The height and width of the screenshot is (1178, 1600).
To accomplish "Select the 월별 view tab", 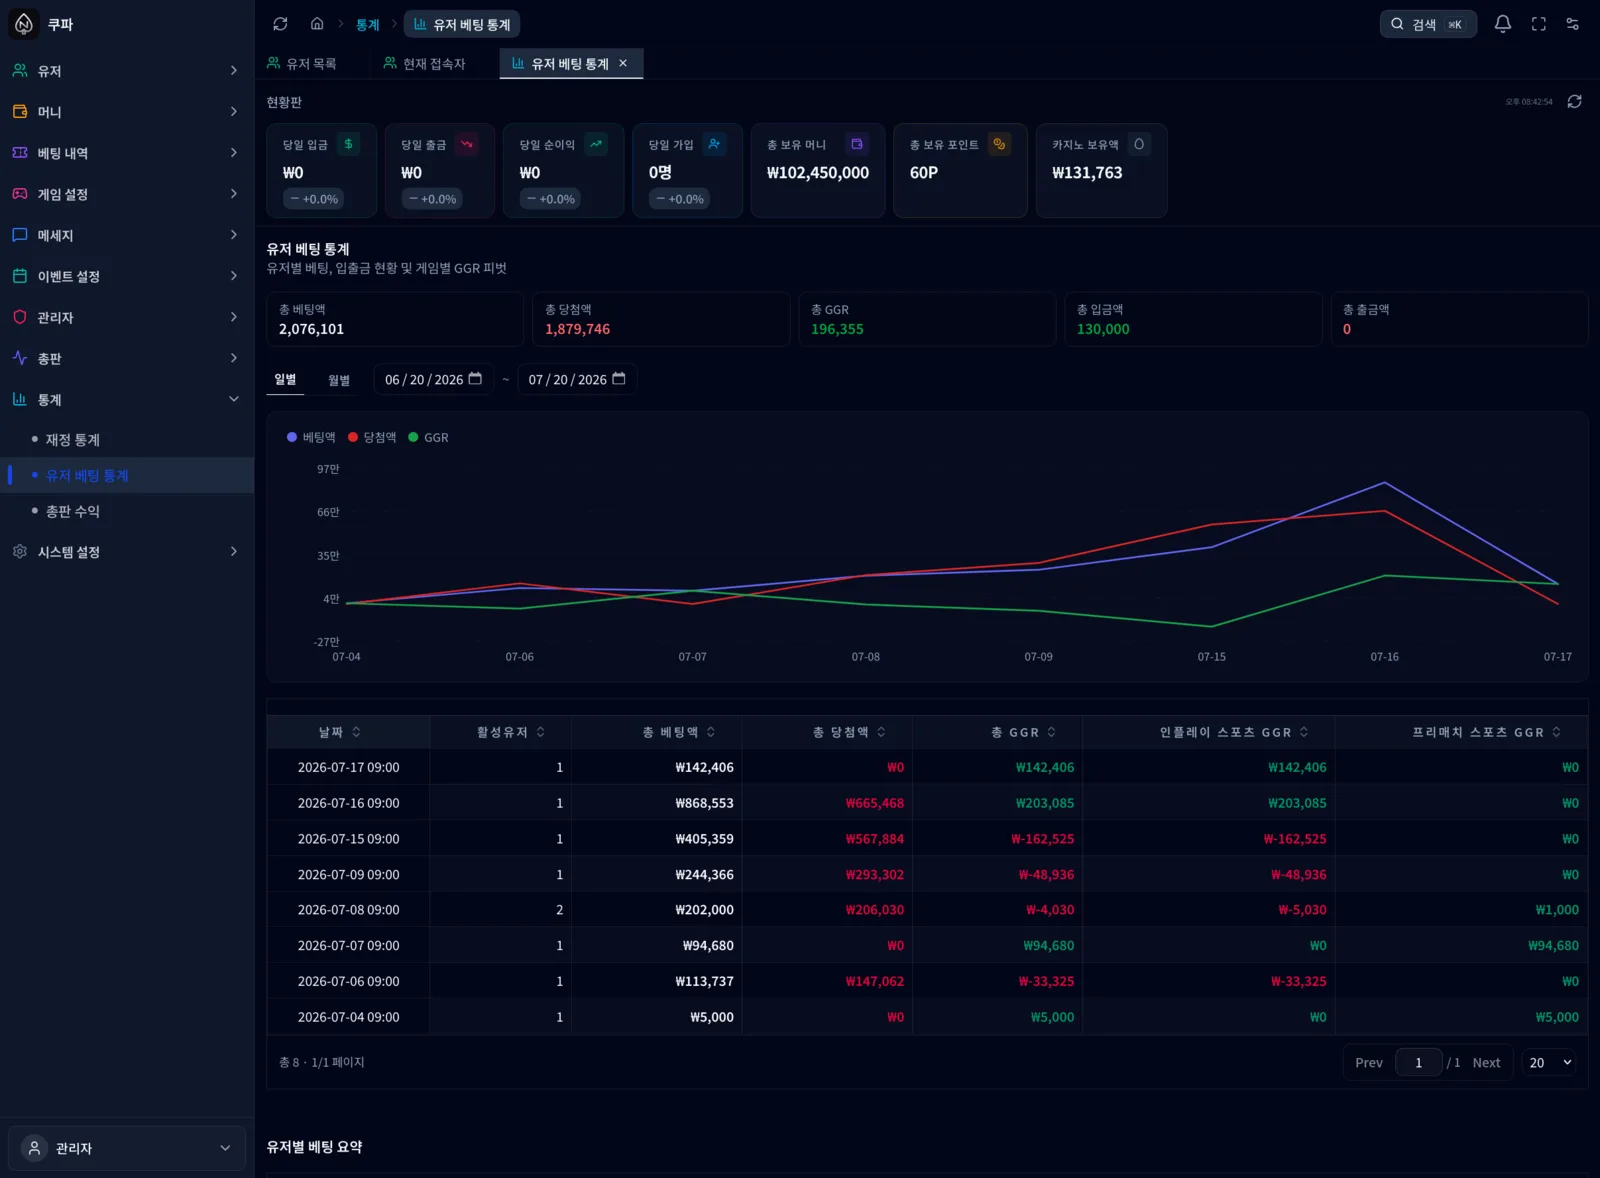I will coord(339,380).
